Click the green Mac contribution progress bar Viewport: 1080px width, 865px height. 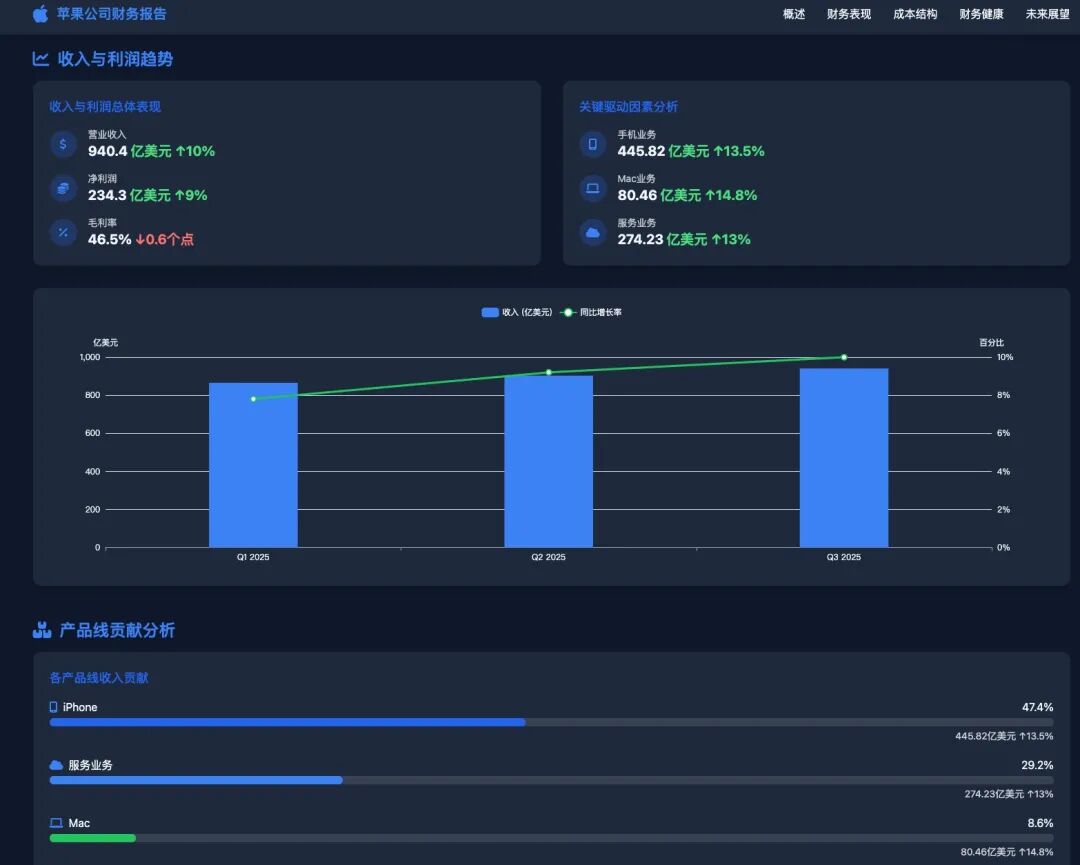click(92, 838)
